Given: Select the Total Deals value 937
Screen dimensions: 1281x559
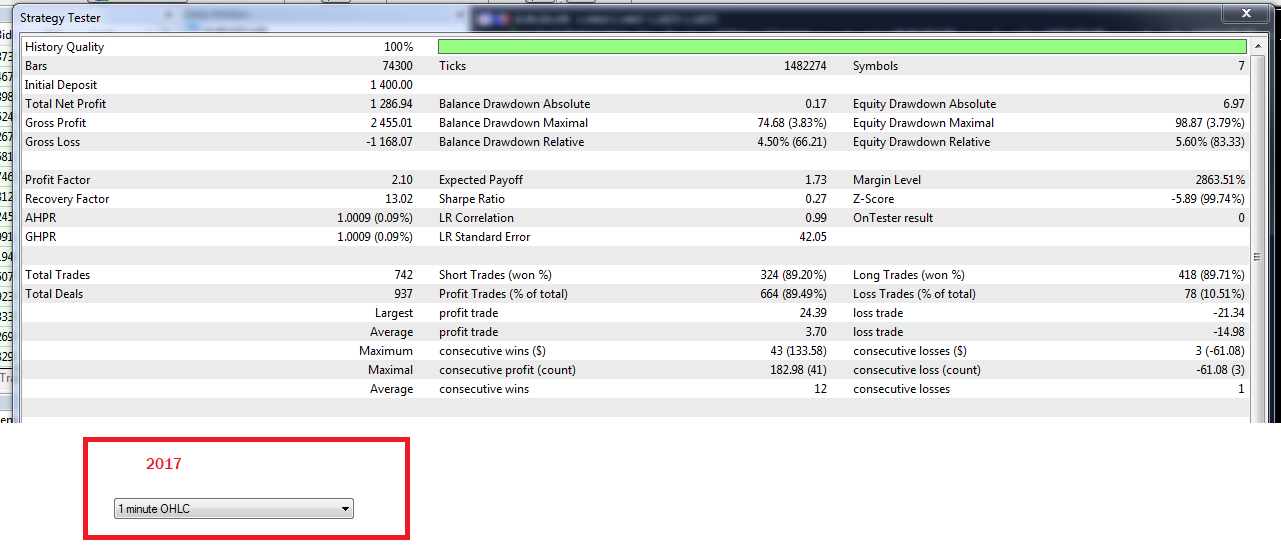Looking at the screenshot, I should point(403,294).
